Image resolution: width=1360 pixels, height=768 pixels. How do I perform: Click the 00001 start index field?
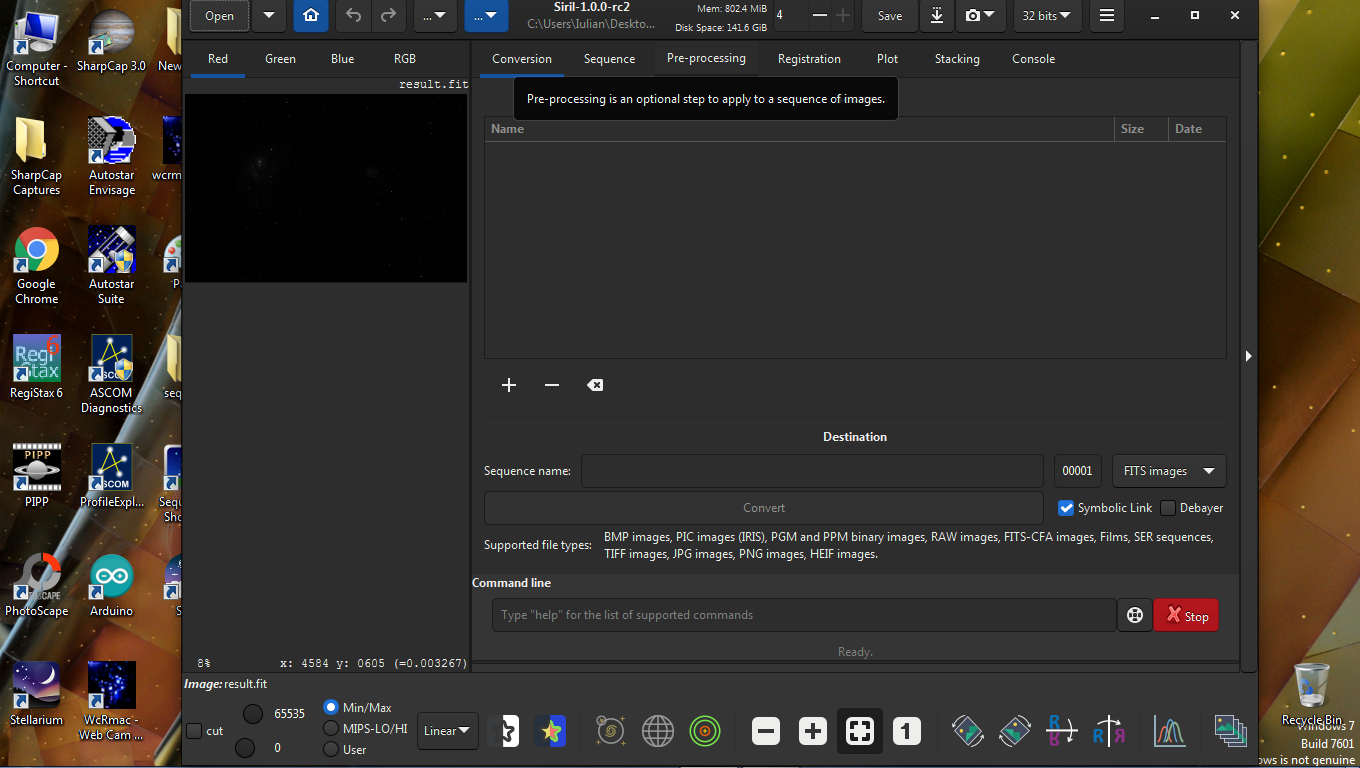tap(1078, 471)
